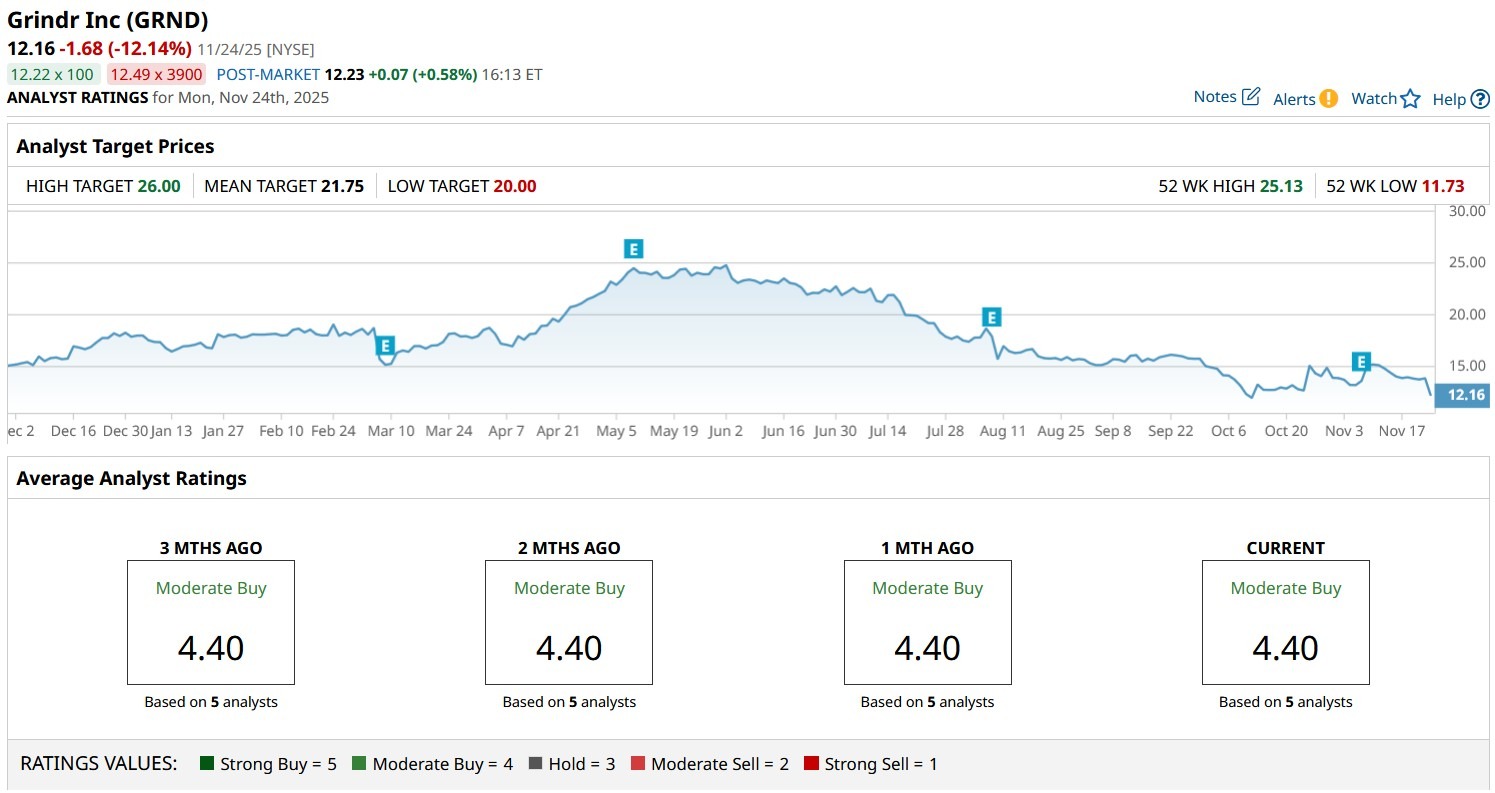Click the orange Alerts exclamation icon

[1328, 98]
